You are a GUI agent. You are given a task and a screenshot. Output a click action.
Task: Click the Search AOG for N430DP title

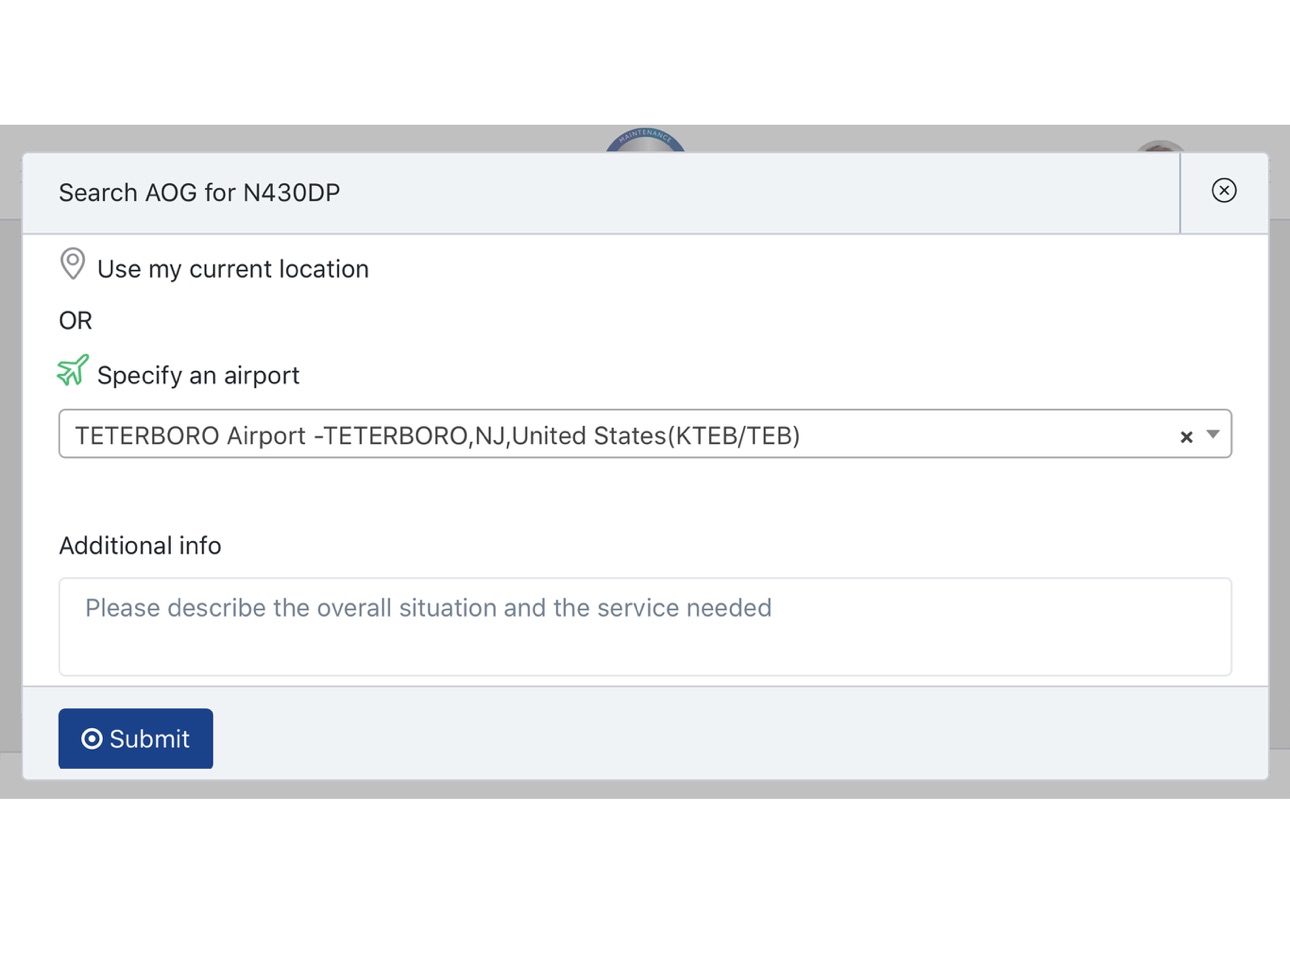[199, 193]
